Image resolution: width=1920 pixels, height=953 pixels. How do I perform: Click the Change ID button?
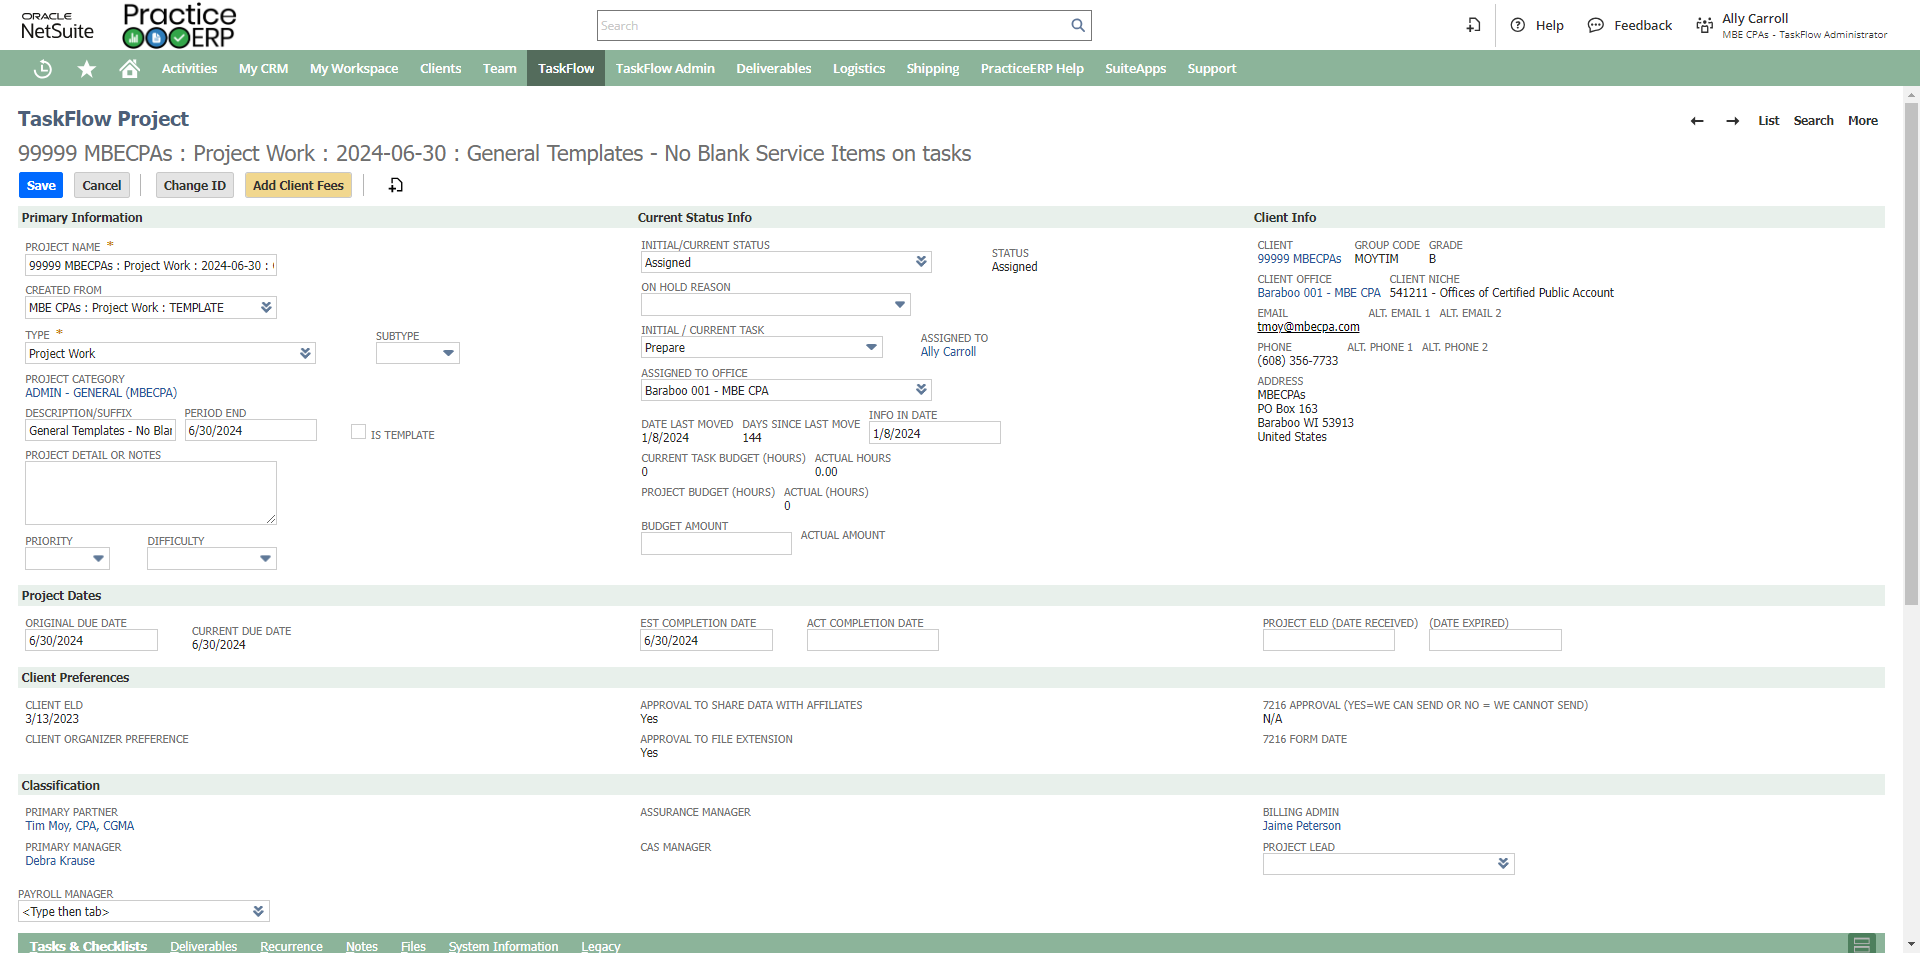pos(195,185)
